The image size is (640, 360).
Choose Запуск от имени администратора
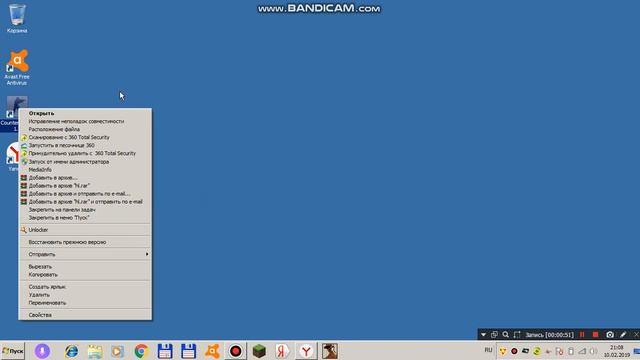pos(85,162)
